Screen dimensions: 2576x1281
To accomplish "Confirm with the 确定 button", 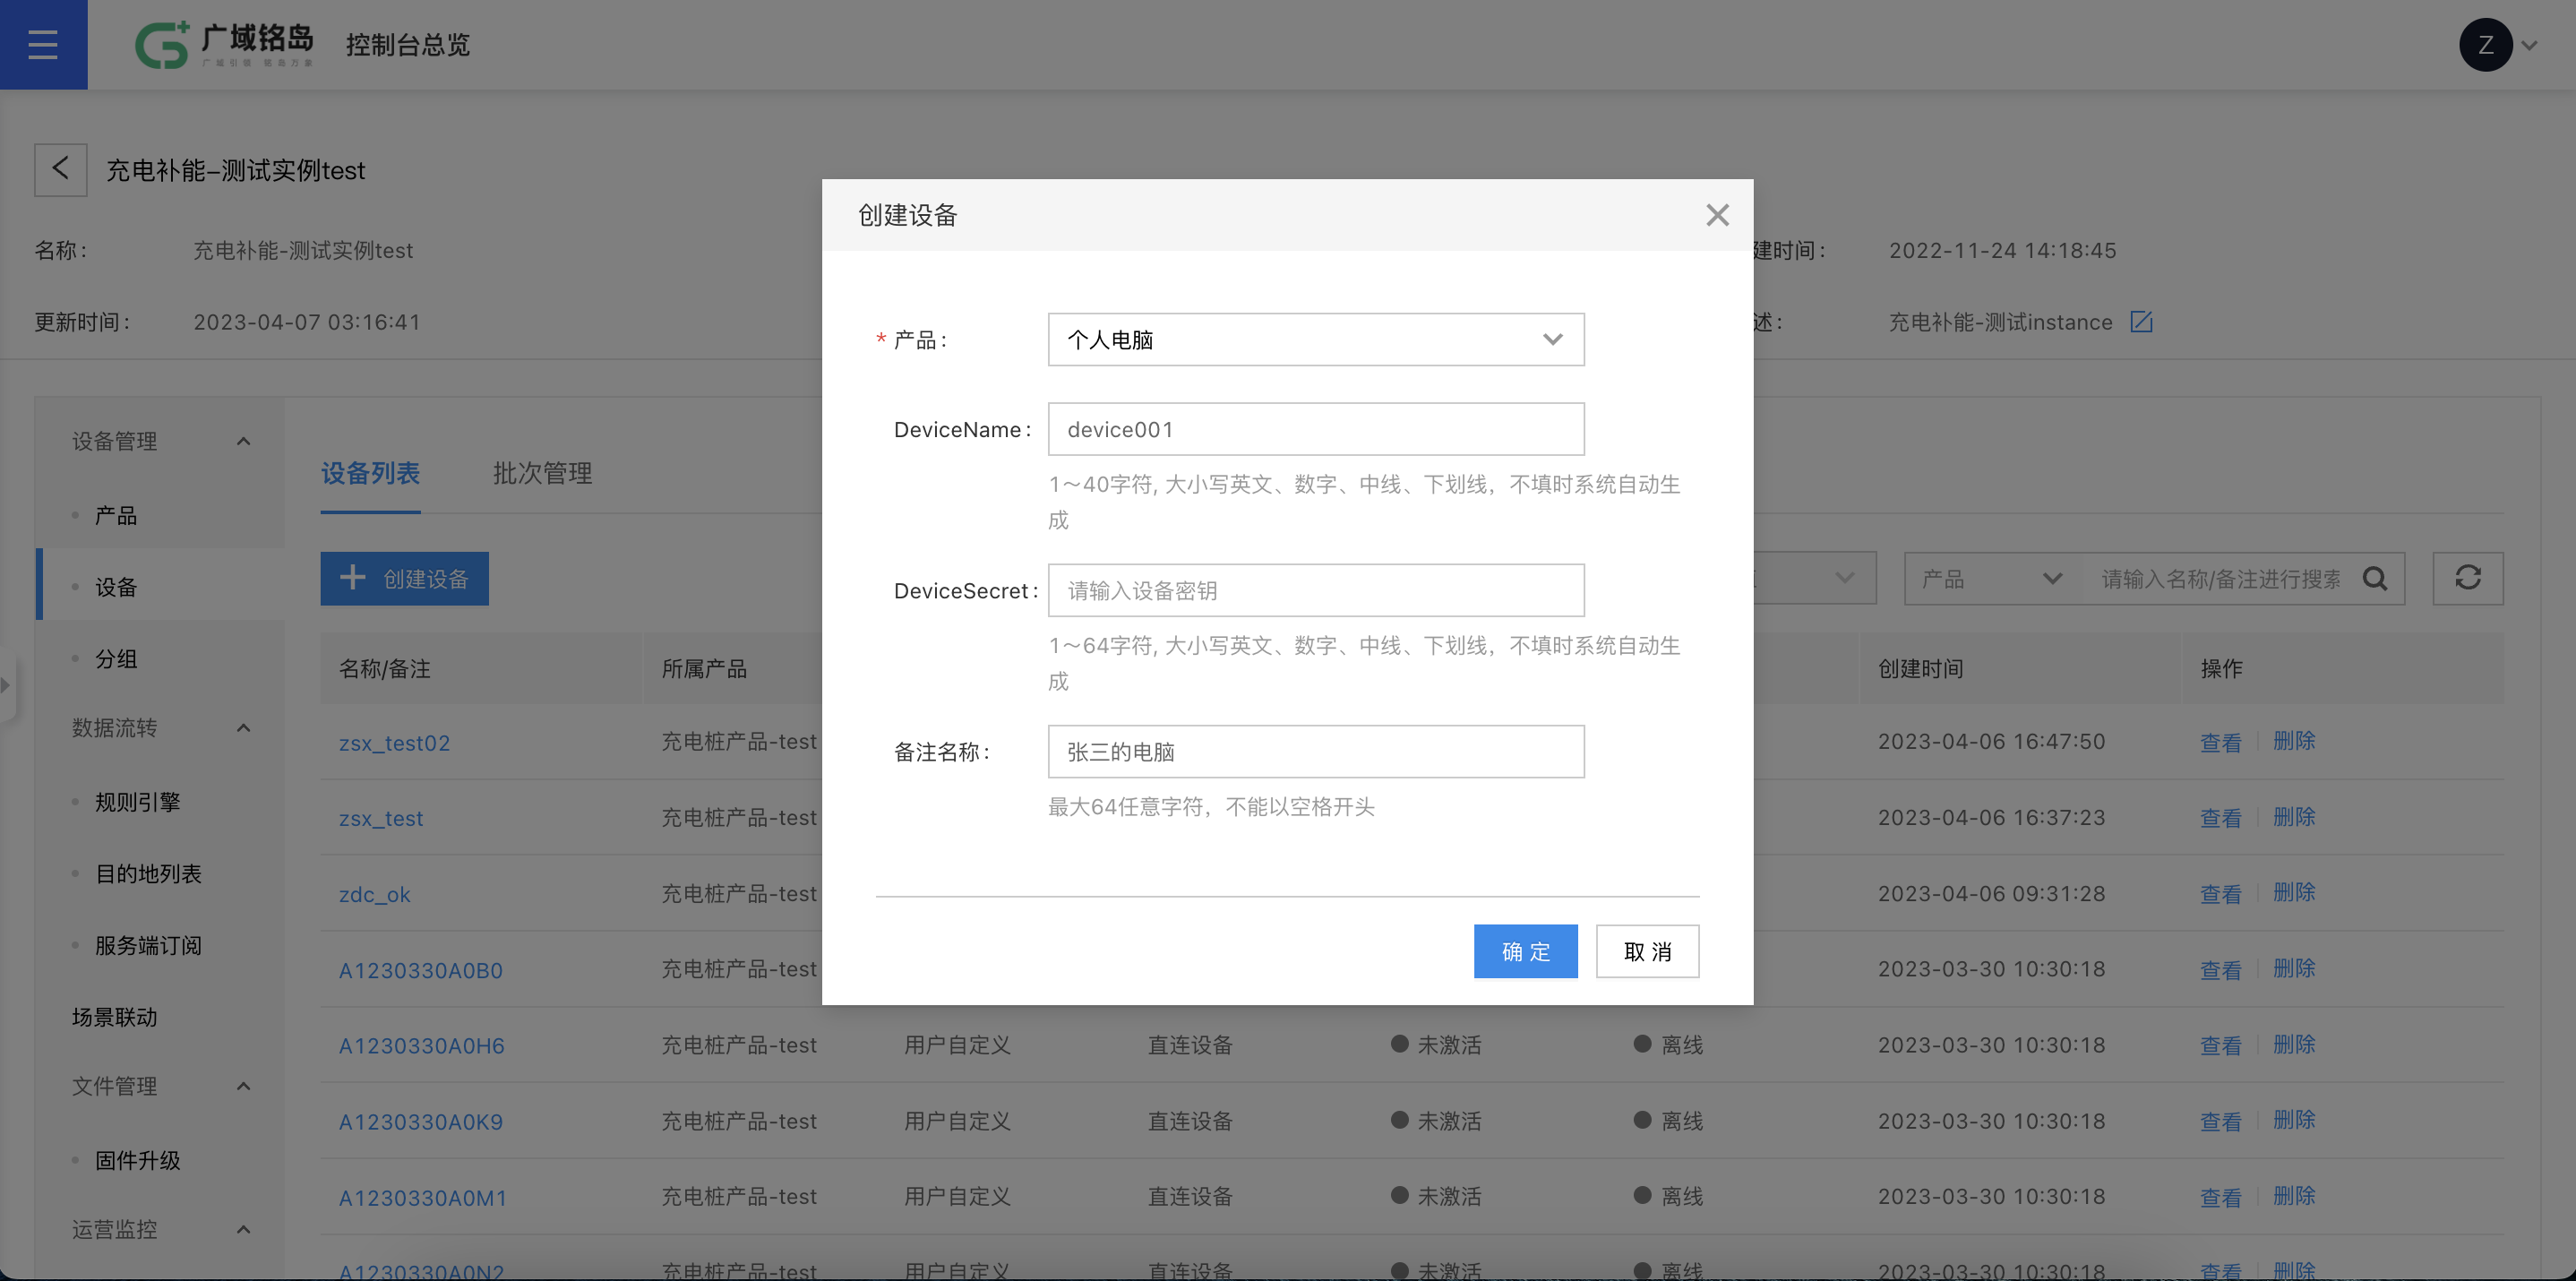I will pos(1525,951).
